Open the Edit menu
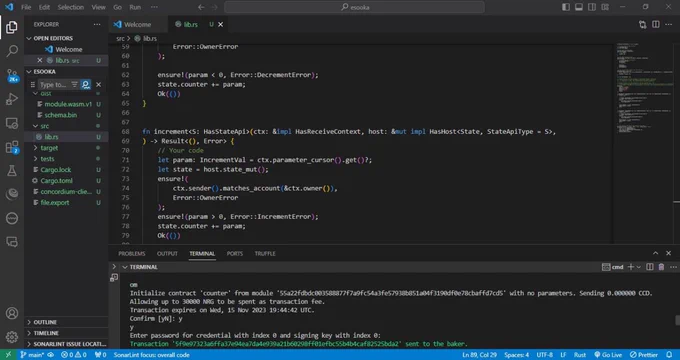 (44, 7)
